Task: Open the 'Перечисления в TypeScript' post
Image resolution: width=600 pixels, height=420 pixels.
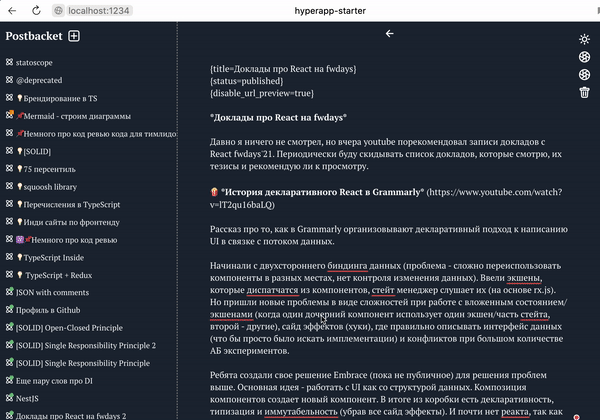Action: tap(68, 205)
